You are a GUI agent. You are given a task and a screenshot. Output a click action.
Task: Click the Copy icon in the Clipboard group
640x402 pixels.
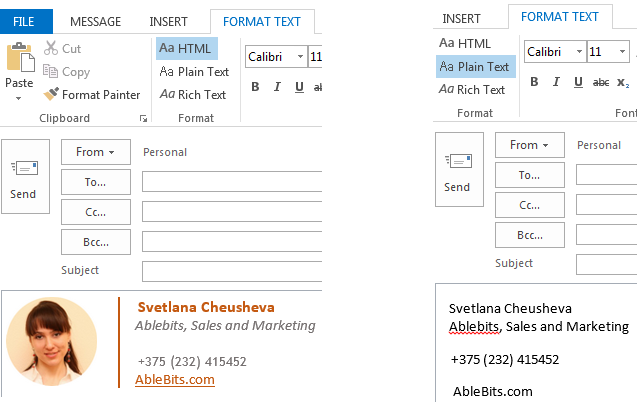tap(51, 72)
